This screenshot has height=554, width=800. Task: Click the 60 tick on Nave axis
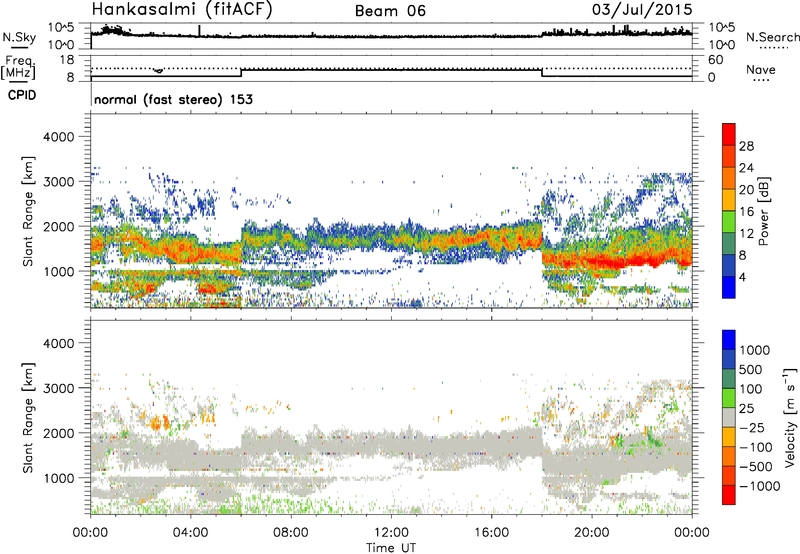pos(715,60)
